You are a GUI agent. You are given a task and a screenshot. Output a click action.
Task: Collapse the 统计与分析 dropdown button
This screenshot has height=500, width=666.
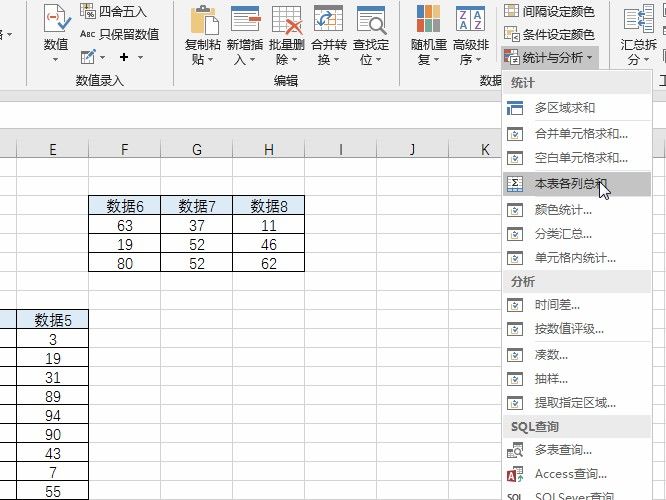[x=550, y=57]
